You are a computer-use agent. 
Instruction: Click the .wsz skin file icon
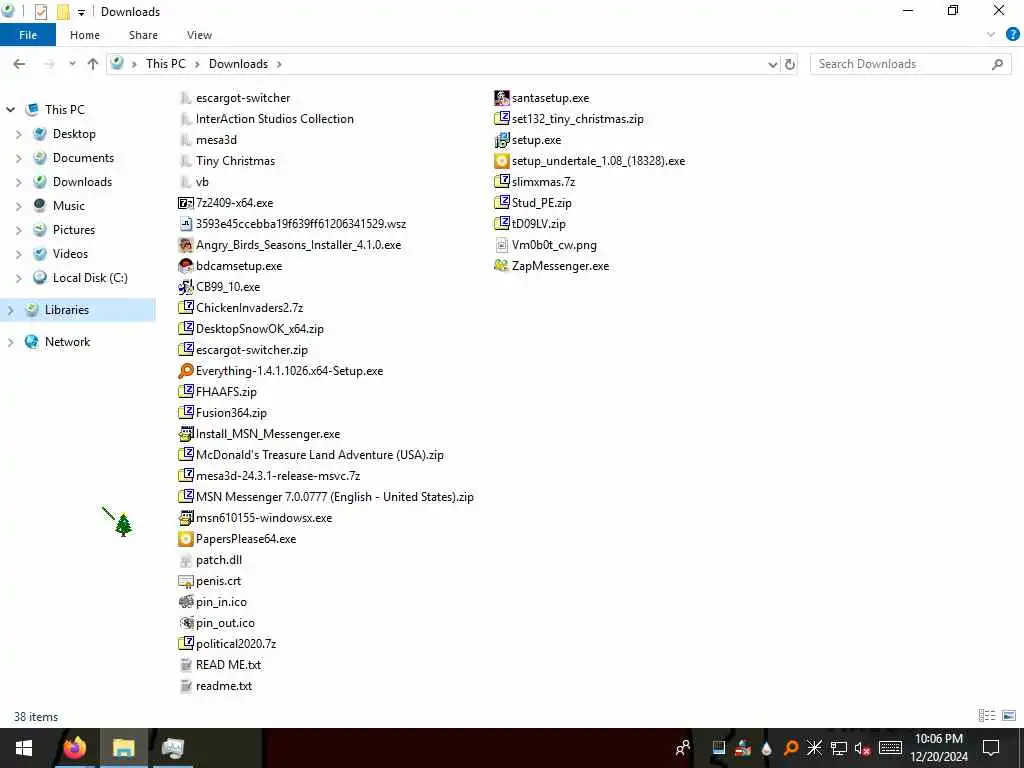click(185, 224)
